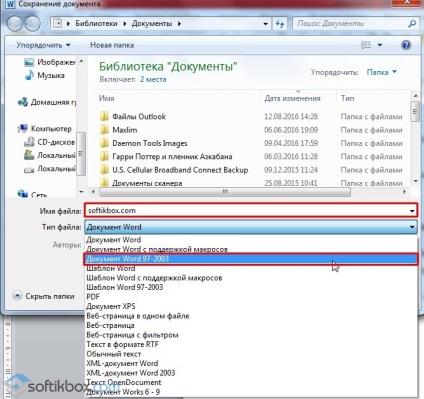
Task: Open the Папка arrangement dropdown
Action: 382,72
